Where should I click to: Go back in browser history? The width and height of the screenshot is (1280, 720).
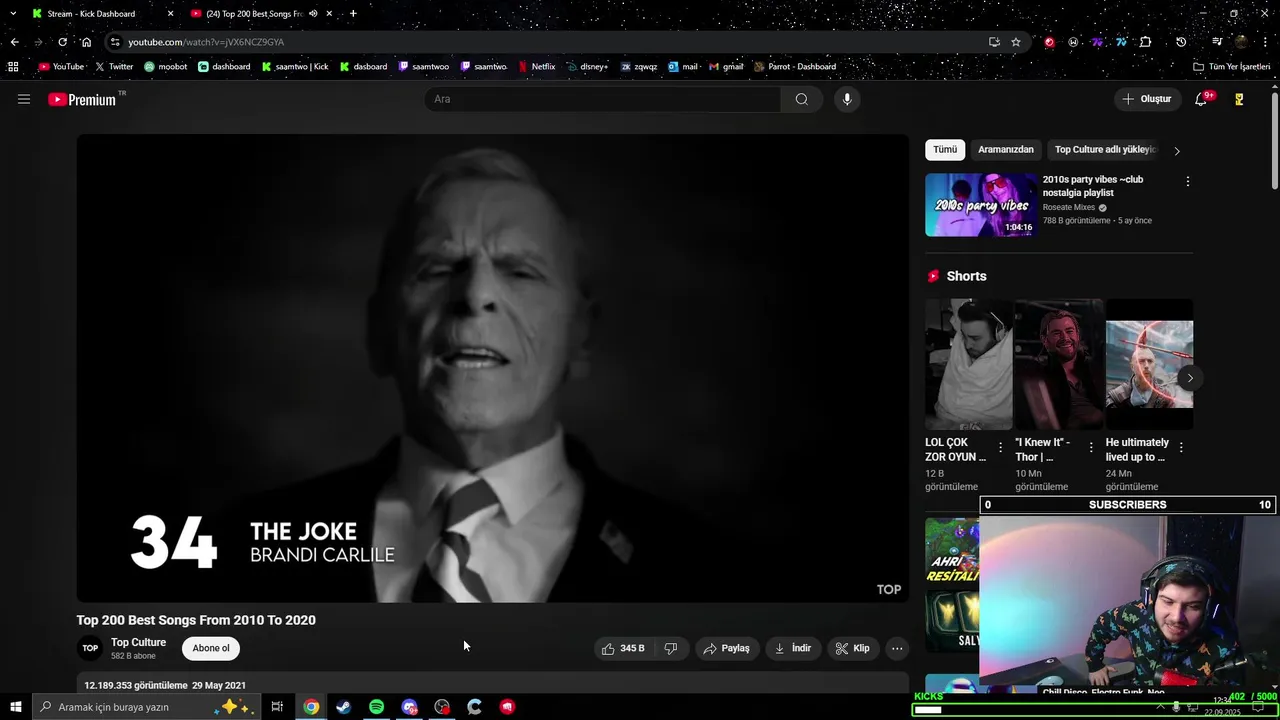pyautogui.click(x=14, y=42)
